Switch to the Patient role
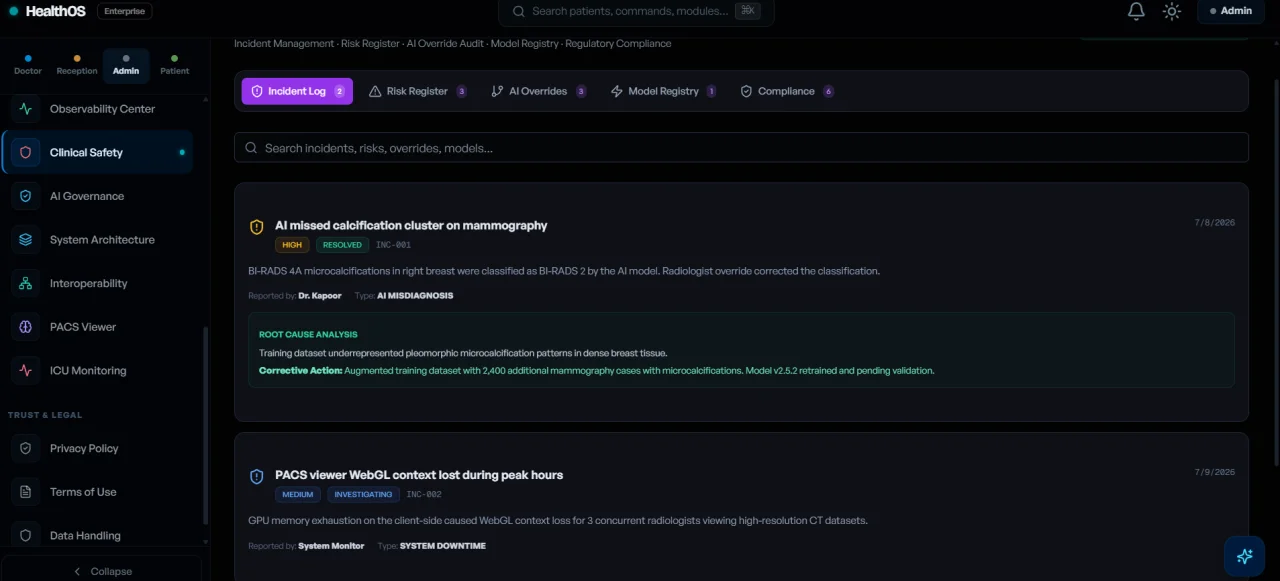 pyautogui.click(x=175, y=66)
